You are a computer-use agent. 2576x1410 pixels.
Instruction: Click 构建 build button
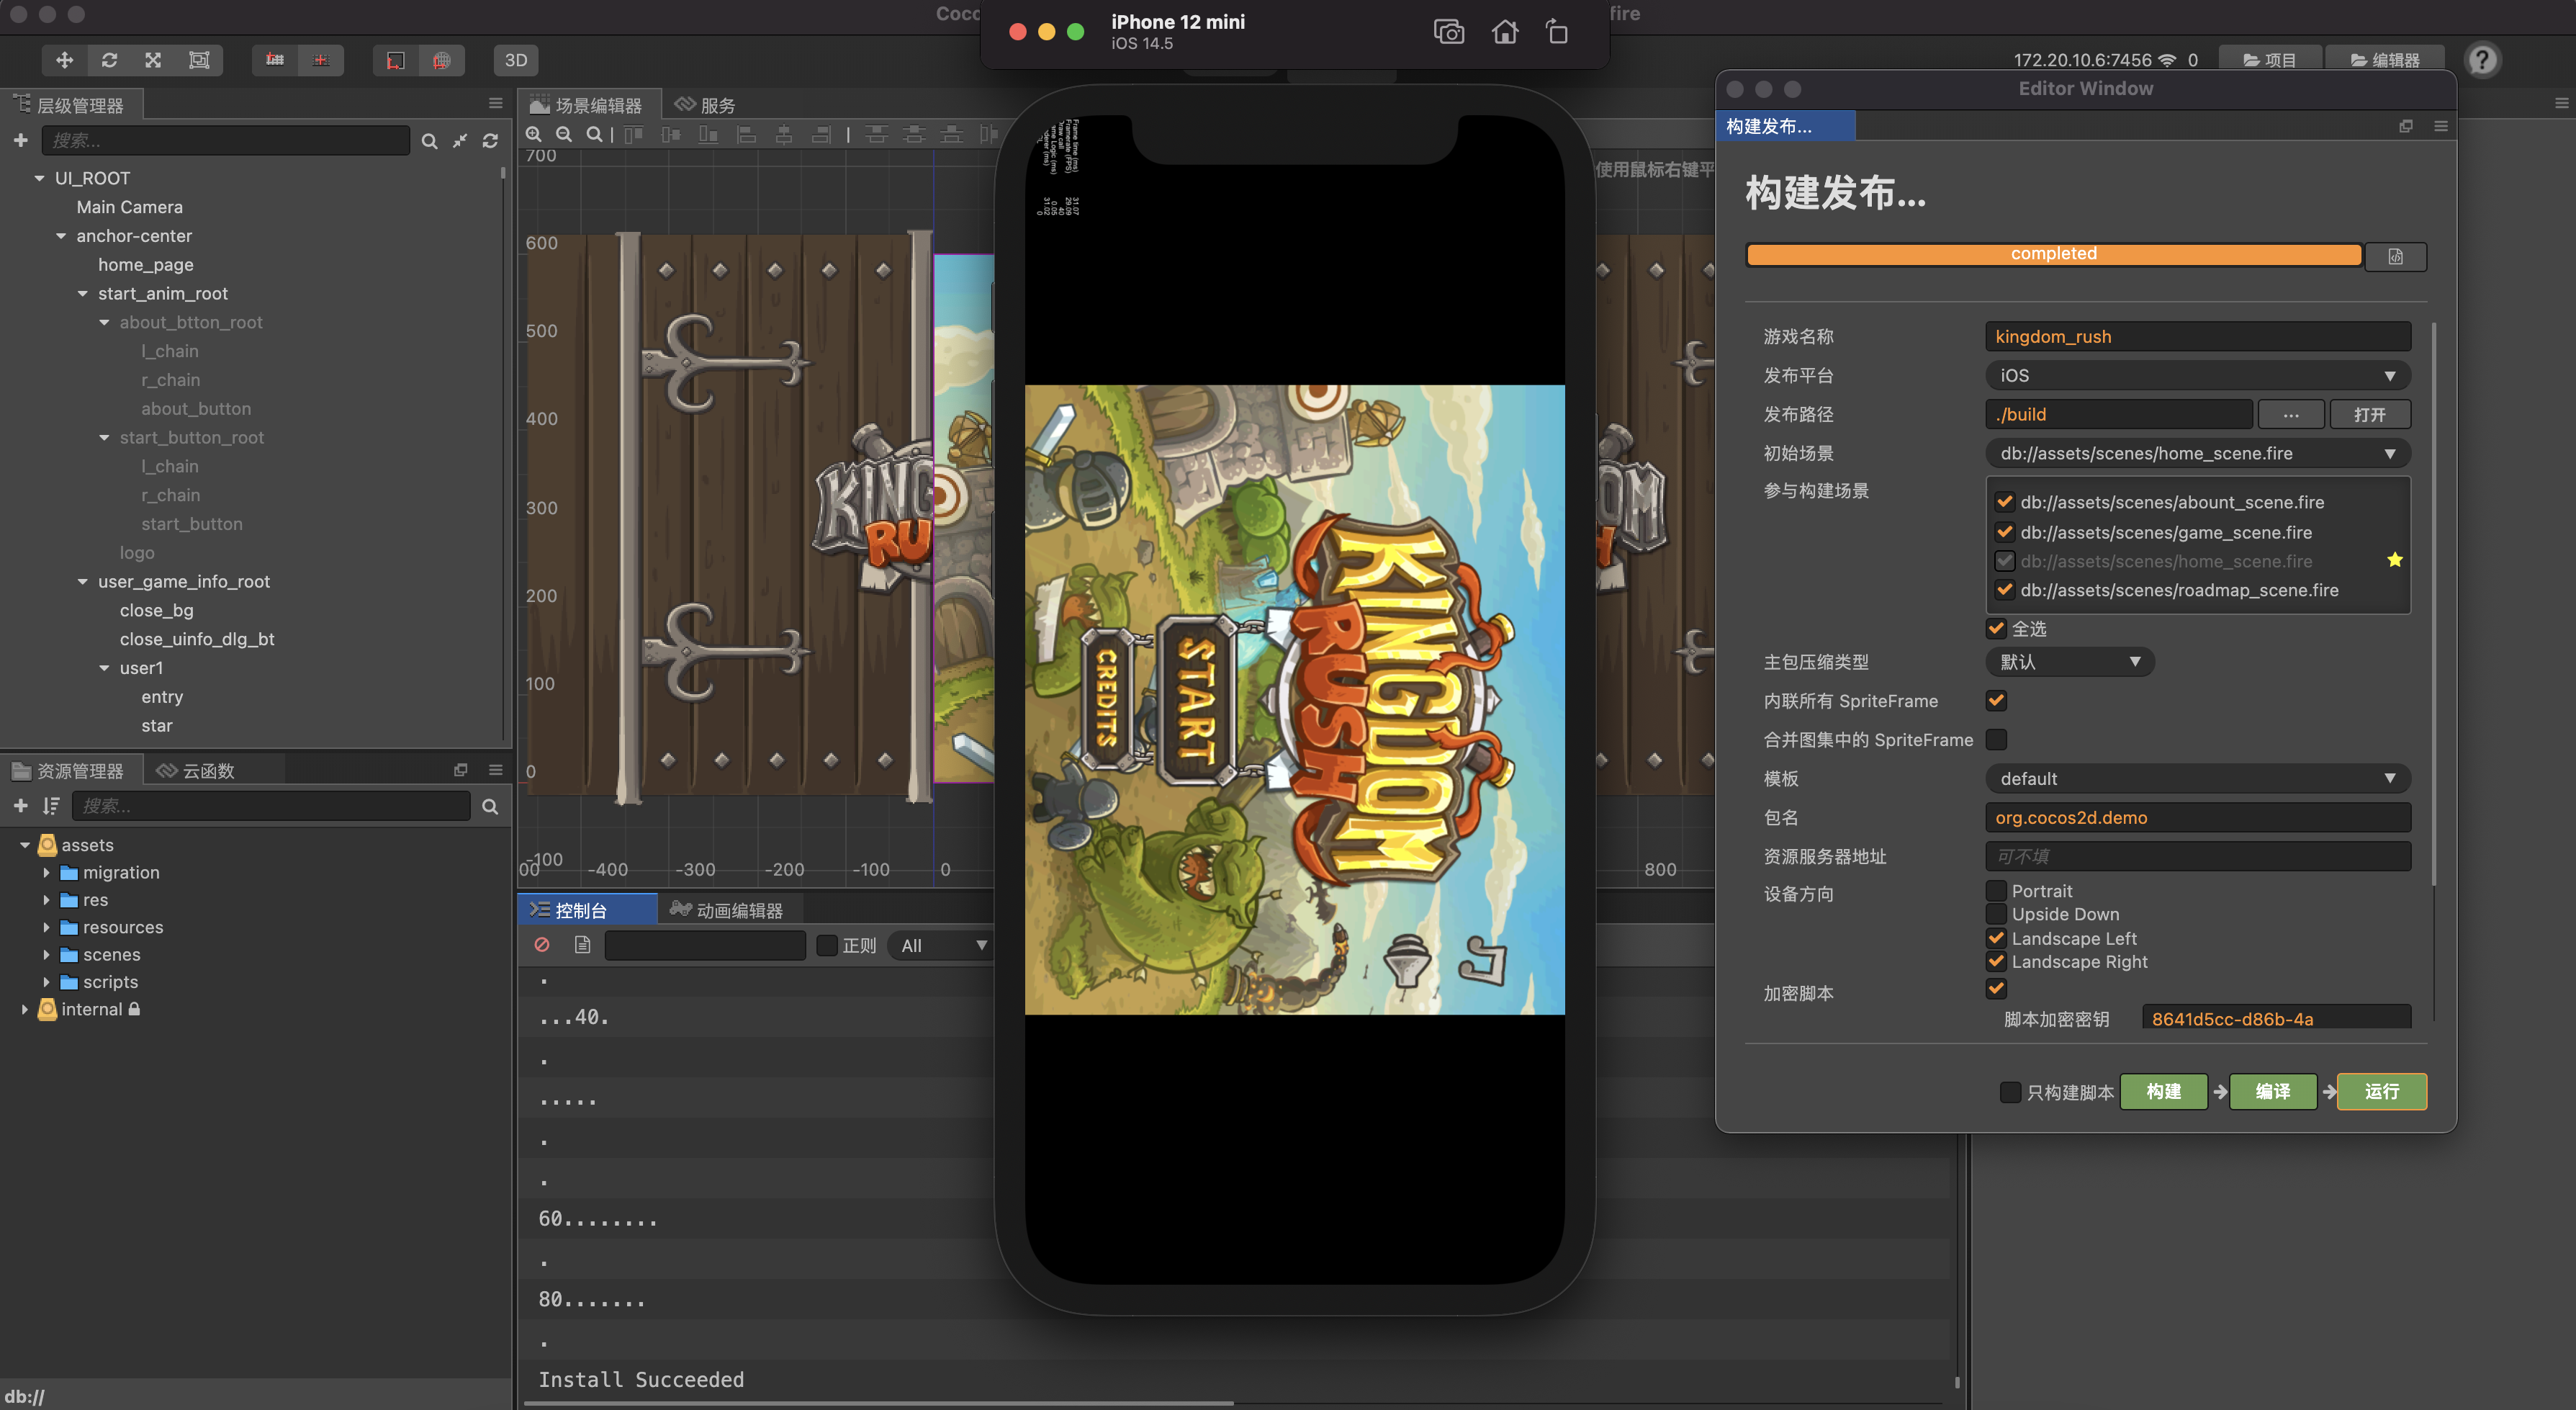pos(2163,1092)
